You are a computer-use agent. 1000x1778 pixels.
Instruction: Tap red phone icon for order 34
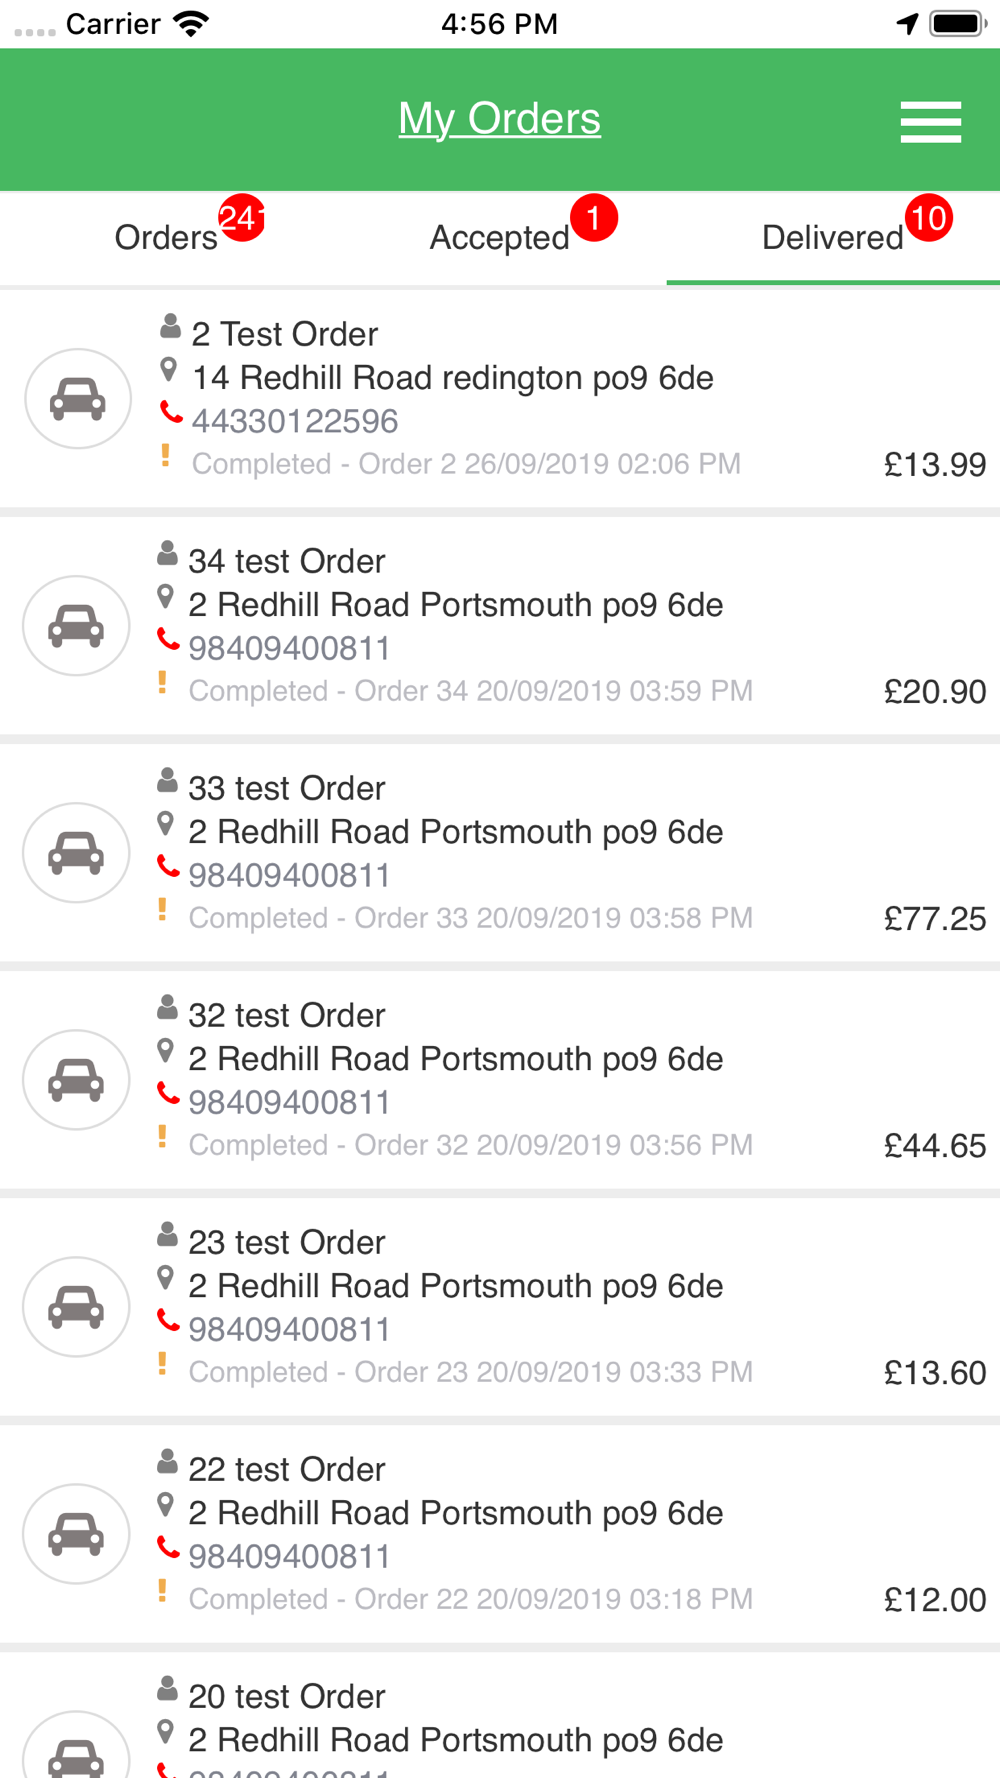pyautogui.click(x=168, y=640)
